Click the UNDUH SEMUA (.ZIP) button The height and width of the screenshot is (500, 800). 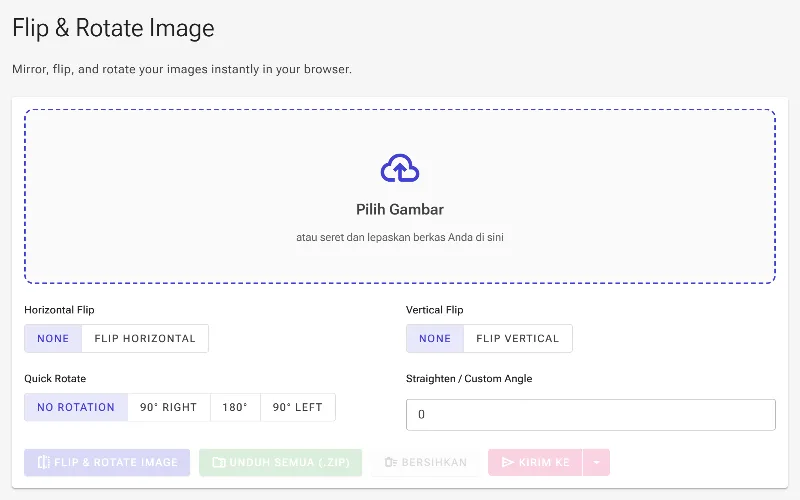click(281, 462)
